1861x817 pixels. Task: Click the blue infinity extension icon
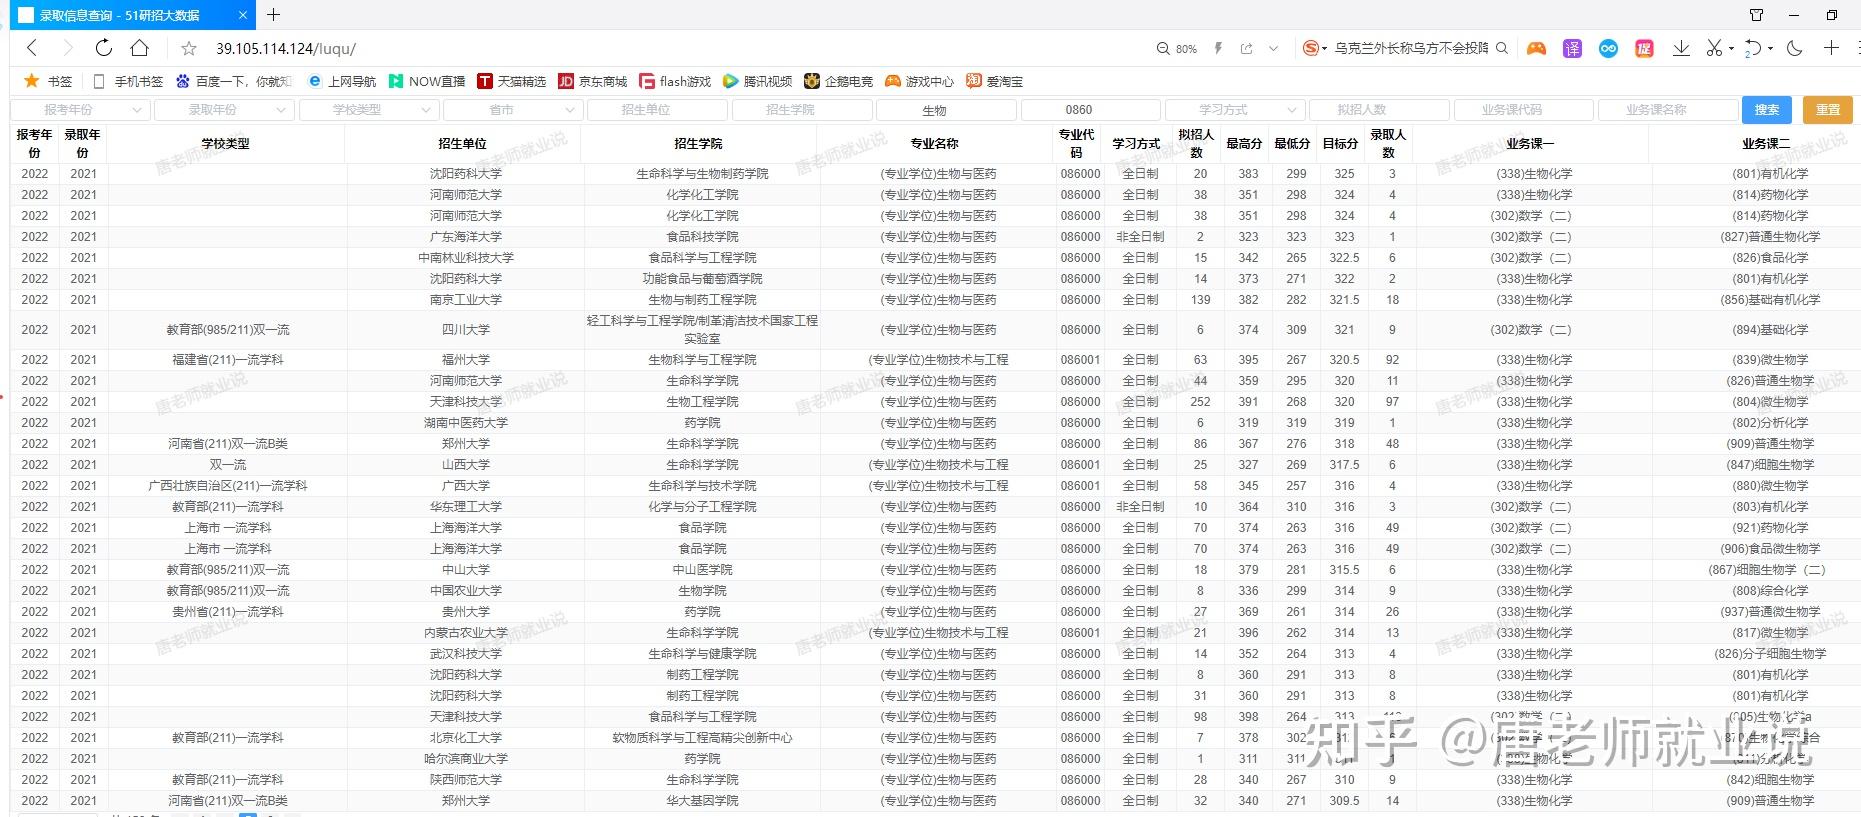(1608, 48)
